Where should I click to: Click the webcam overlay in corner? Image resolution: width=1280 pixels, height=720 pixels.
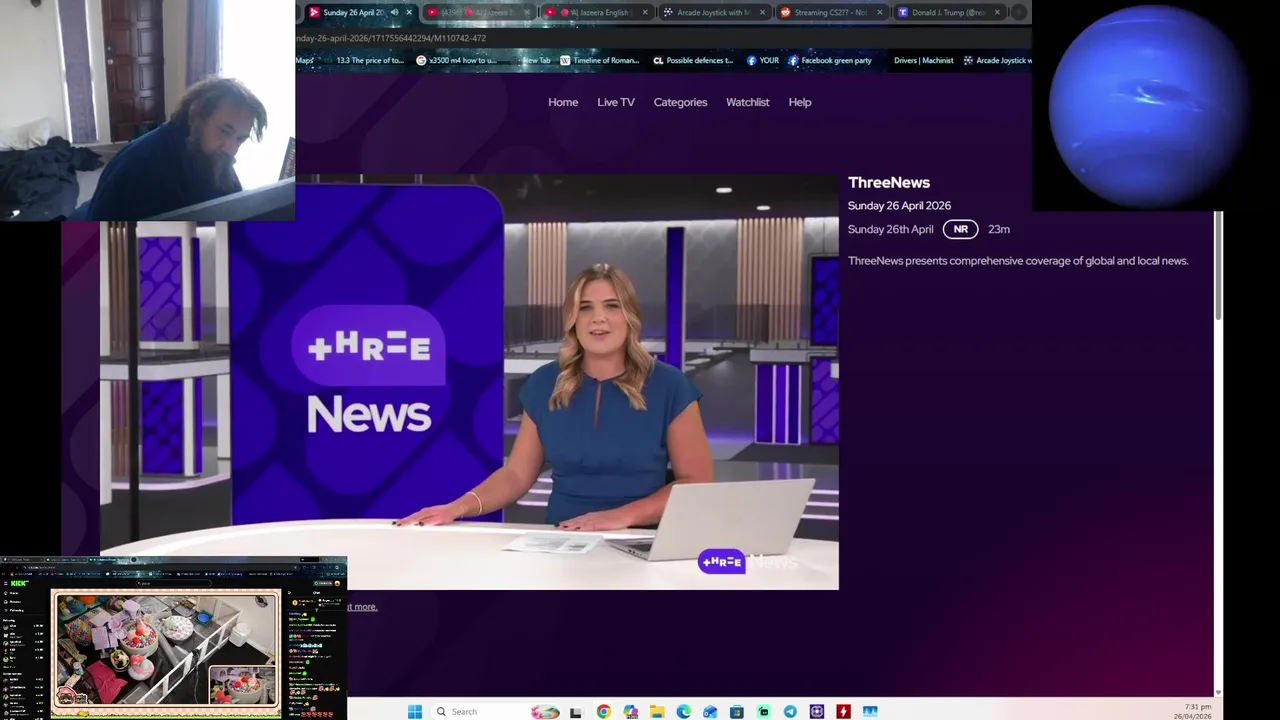coord(148,110)
